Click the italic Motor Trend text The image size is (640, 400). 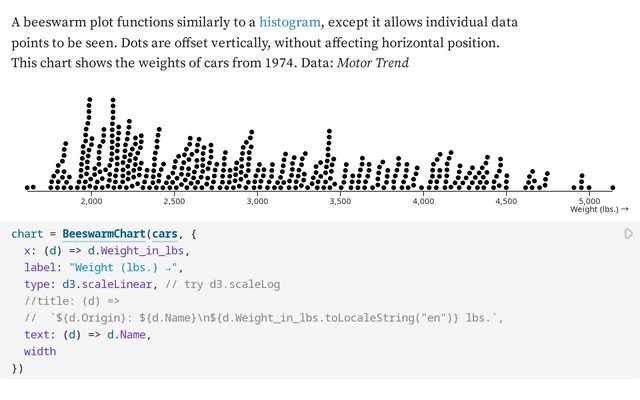tap(373, 63)
